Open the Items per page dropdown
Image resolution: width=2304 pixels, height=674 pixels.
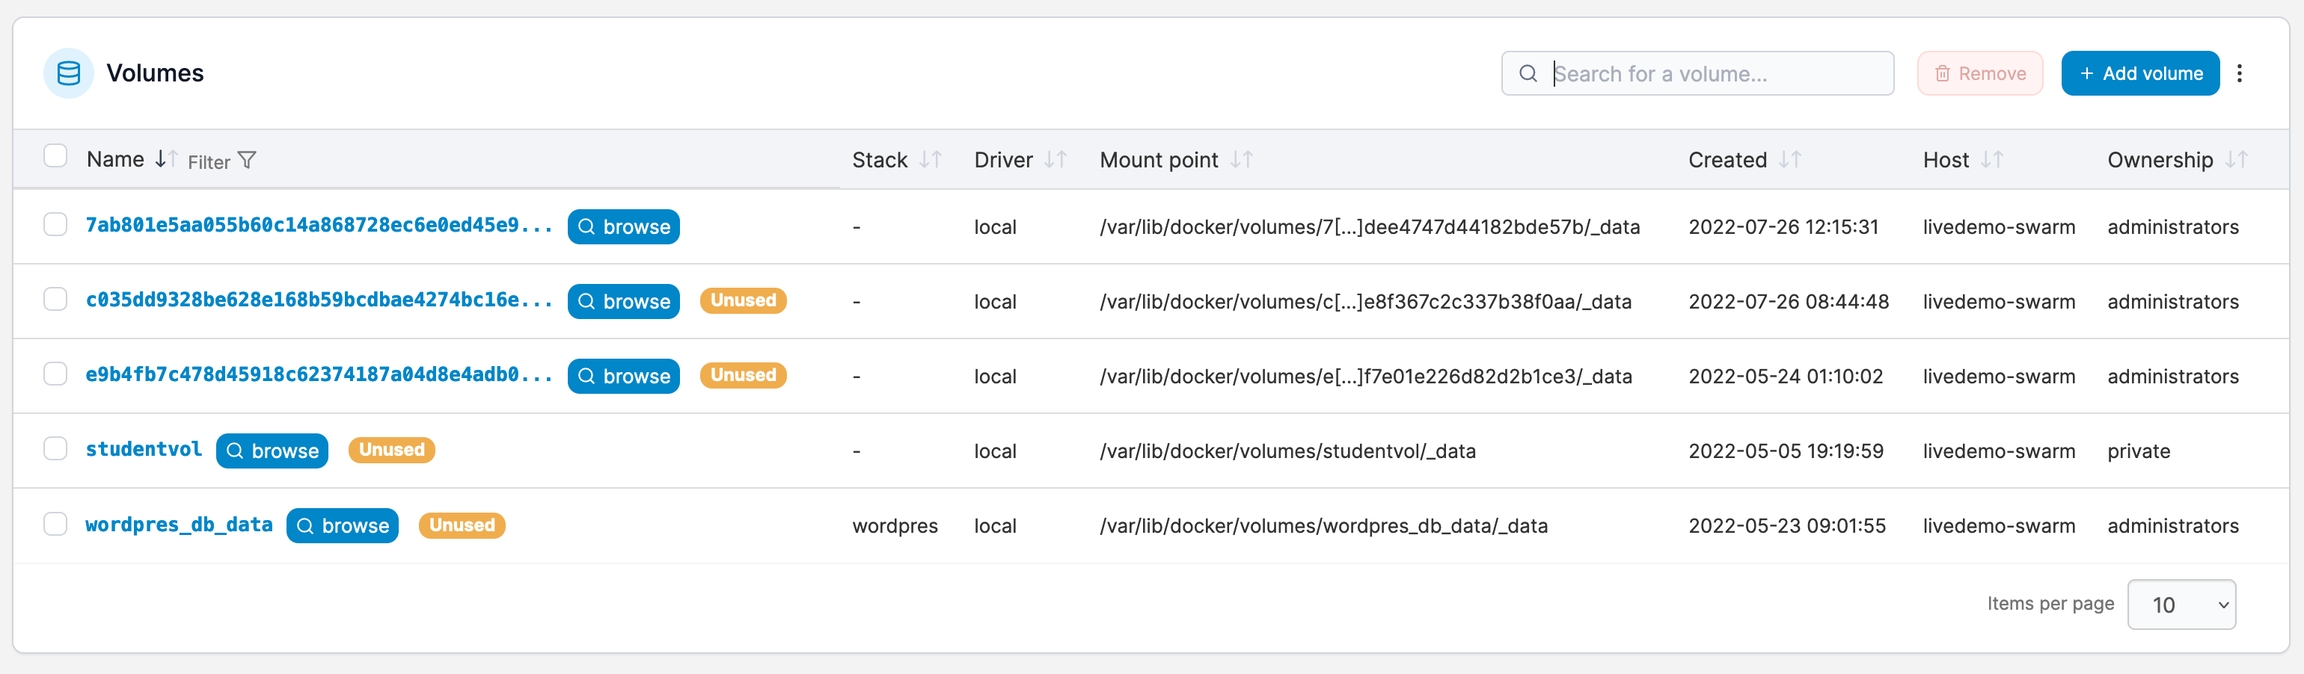(x=2181, y=605)
